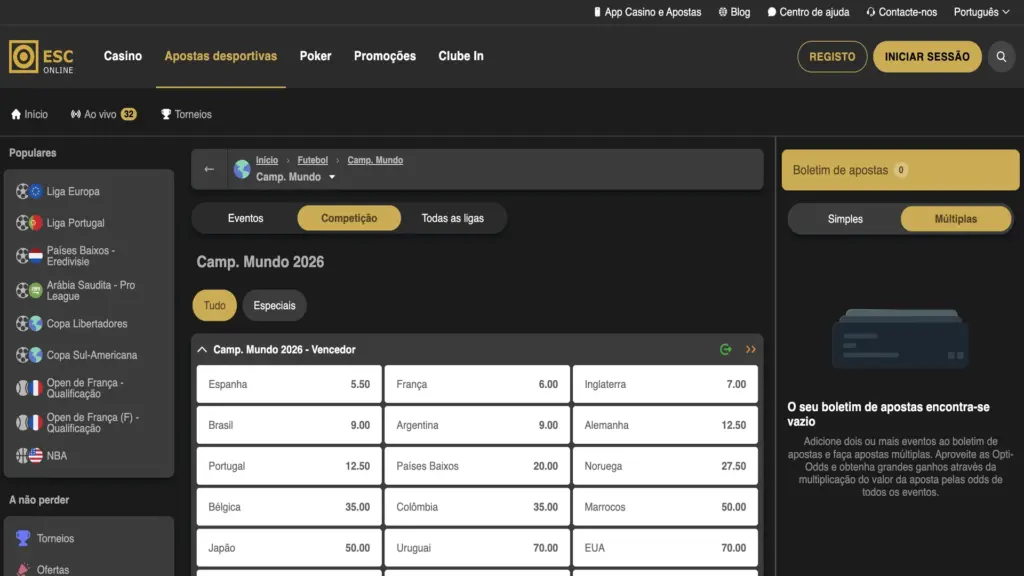The image size is (1024, 576).
Task: Follow the Camp. Mundo breadcrumb link
Action: click(x=375, y=160)
